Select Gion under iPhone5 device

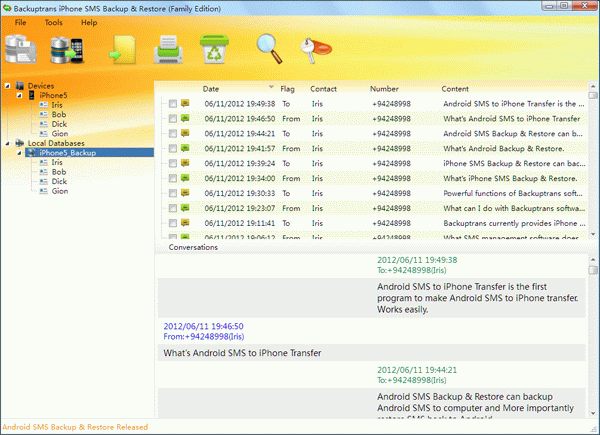[60, 134]
